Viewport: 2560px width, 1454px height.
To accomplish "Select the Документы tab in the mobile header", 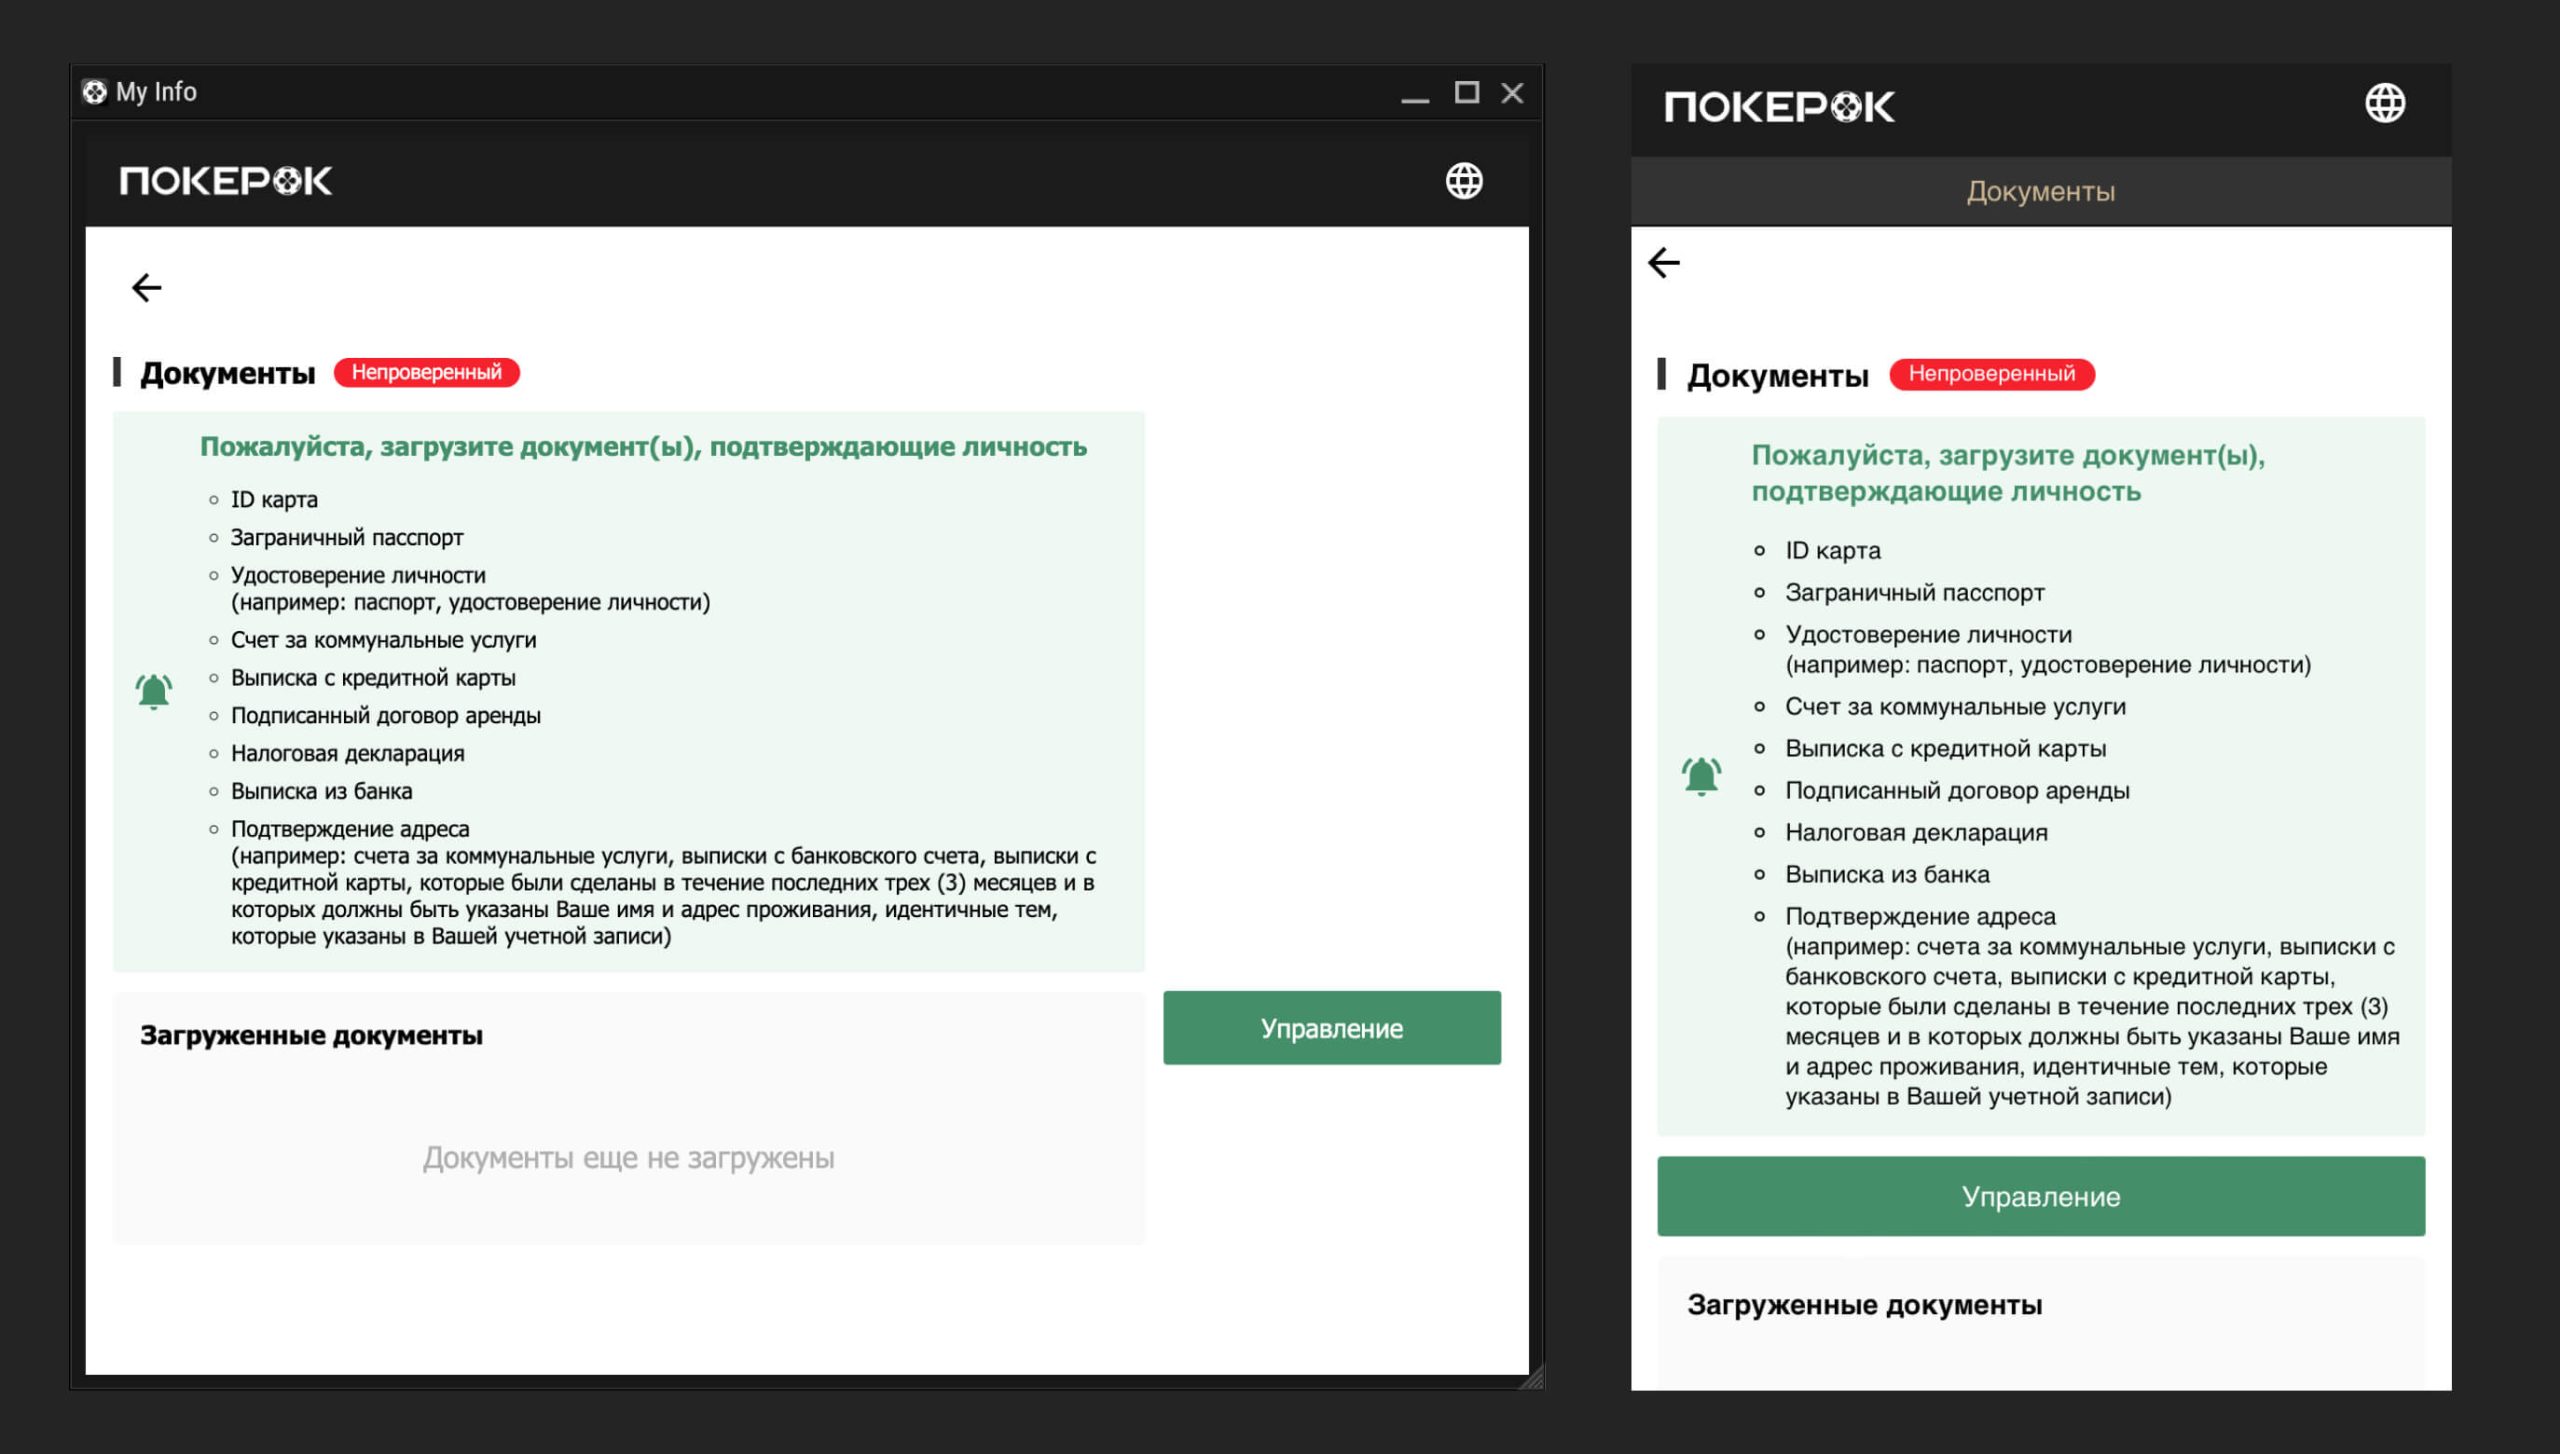I will pyautogui.click(x=2039, y=191).
